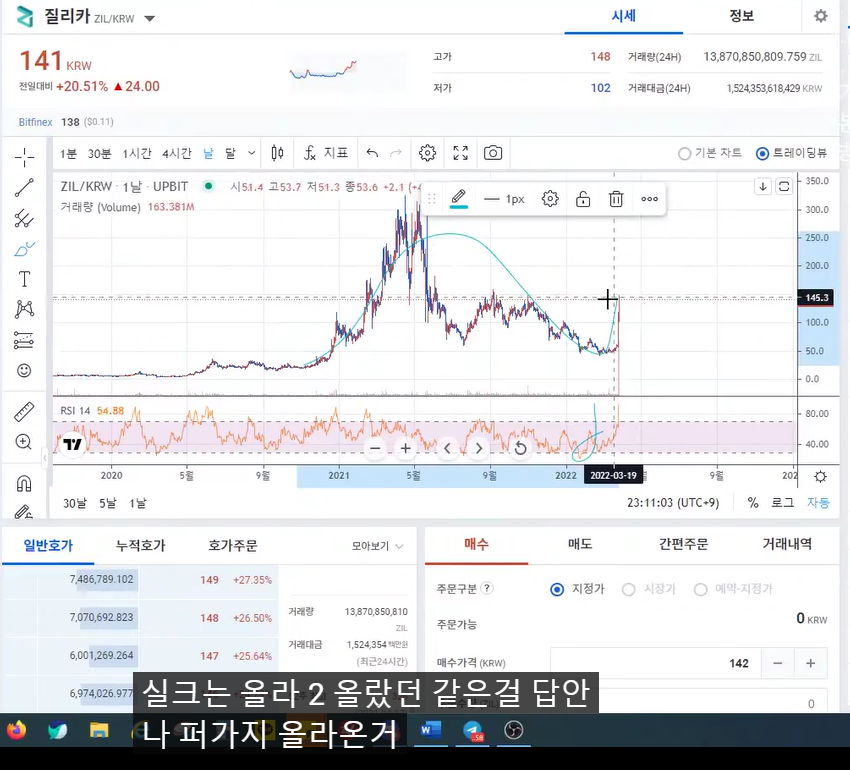Click the 매수가격 input field
Image resolution: width=850 pixels, height=770 pixels.
(x=656, y=663)
